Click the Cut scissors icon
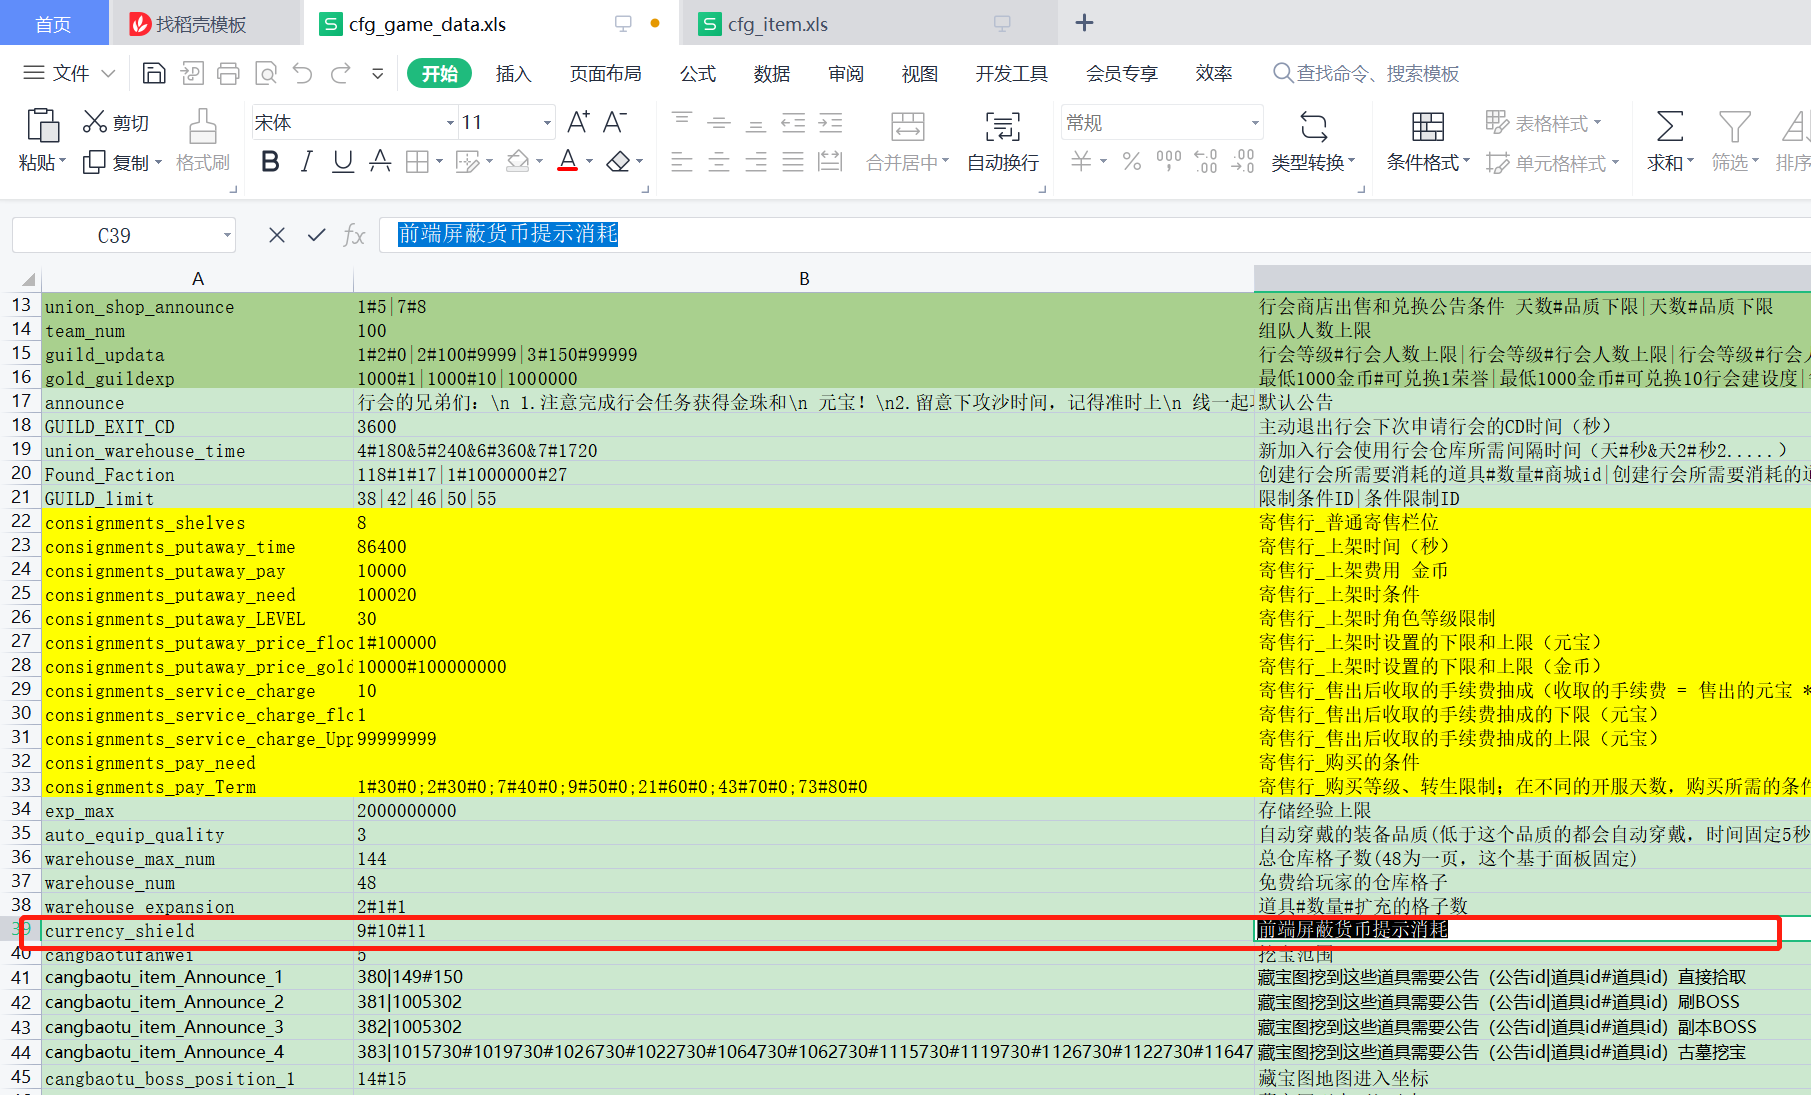The height and width of the screenshot is (1095, 1811). point(95,122)
